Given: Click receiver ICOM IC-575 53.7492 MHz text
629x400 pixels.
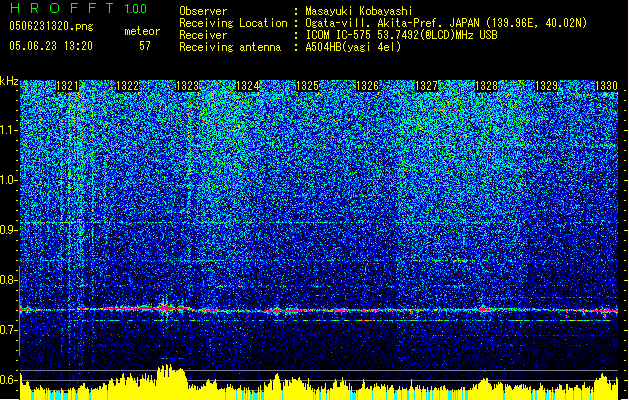Looking at the screenshot, I should click(x=401, y=35).
